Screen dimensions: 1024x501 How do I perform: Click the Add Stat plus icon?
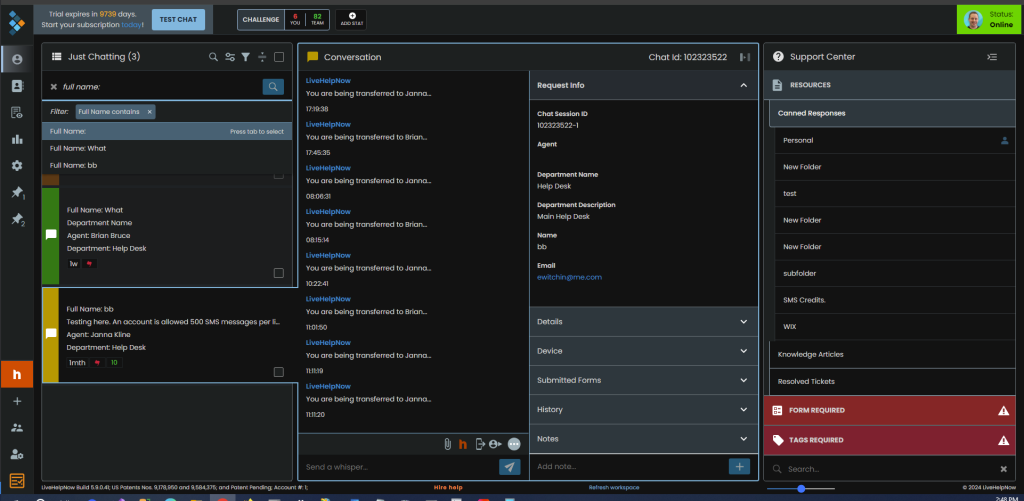(x=351, y=18)
